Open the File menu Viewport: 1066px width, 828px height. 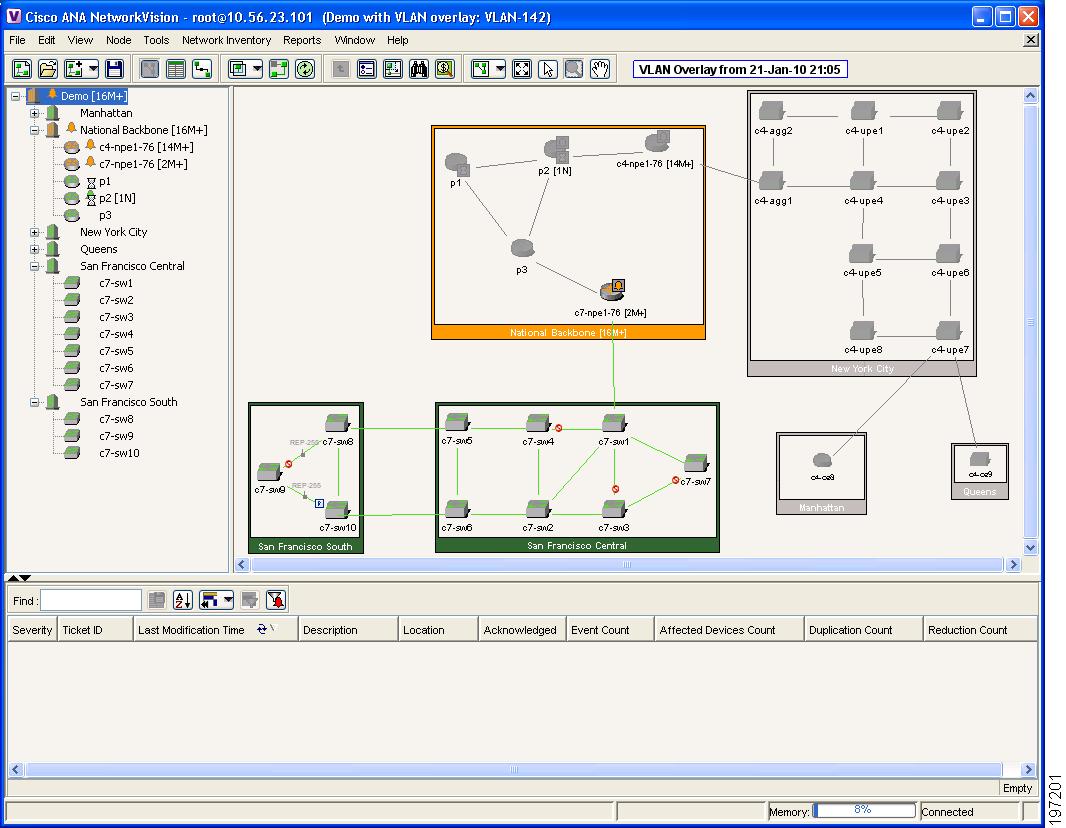pos(17,41)
